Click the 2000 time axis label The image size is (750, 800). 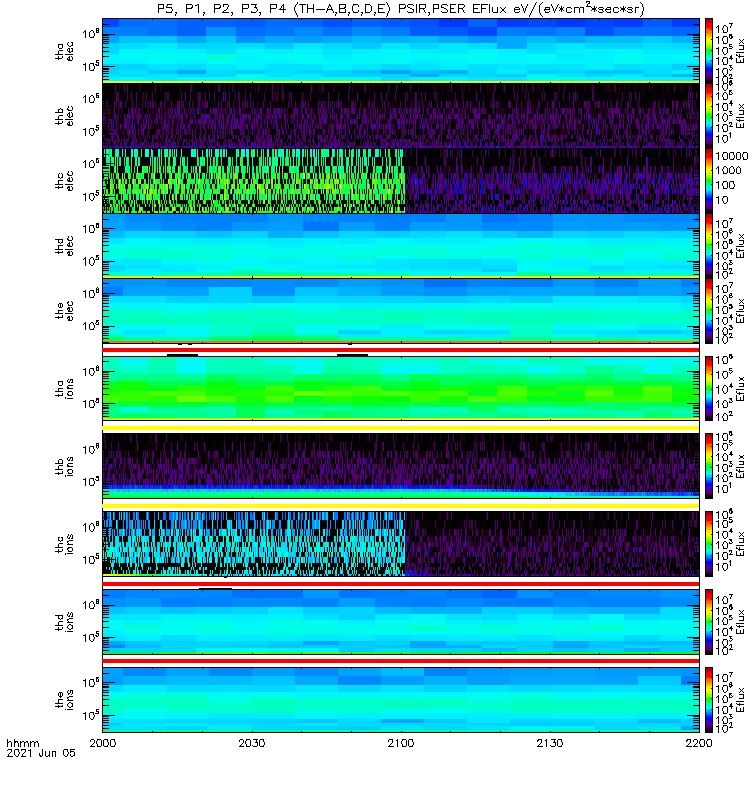[x=103, y=743]
